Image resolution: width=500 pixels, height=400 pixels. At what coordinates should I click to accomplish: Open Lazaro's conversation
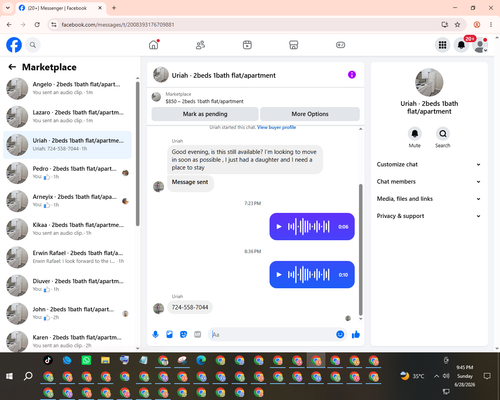click(x=68, y=117)
